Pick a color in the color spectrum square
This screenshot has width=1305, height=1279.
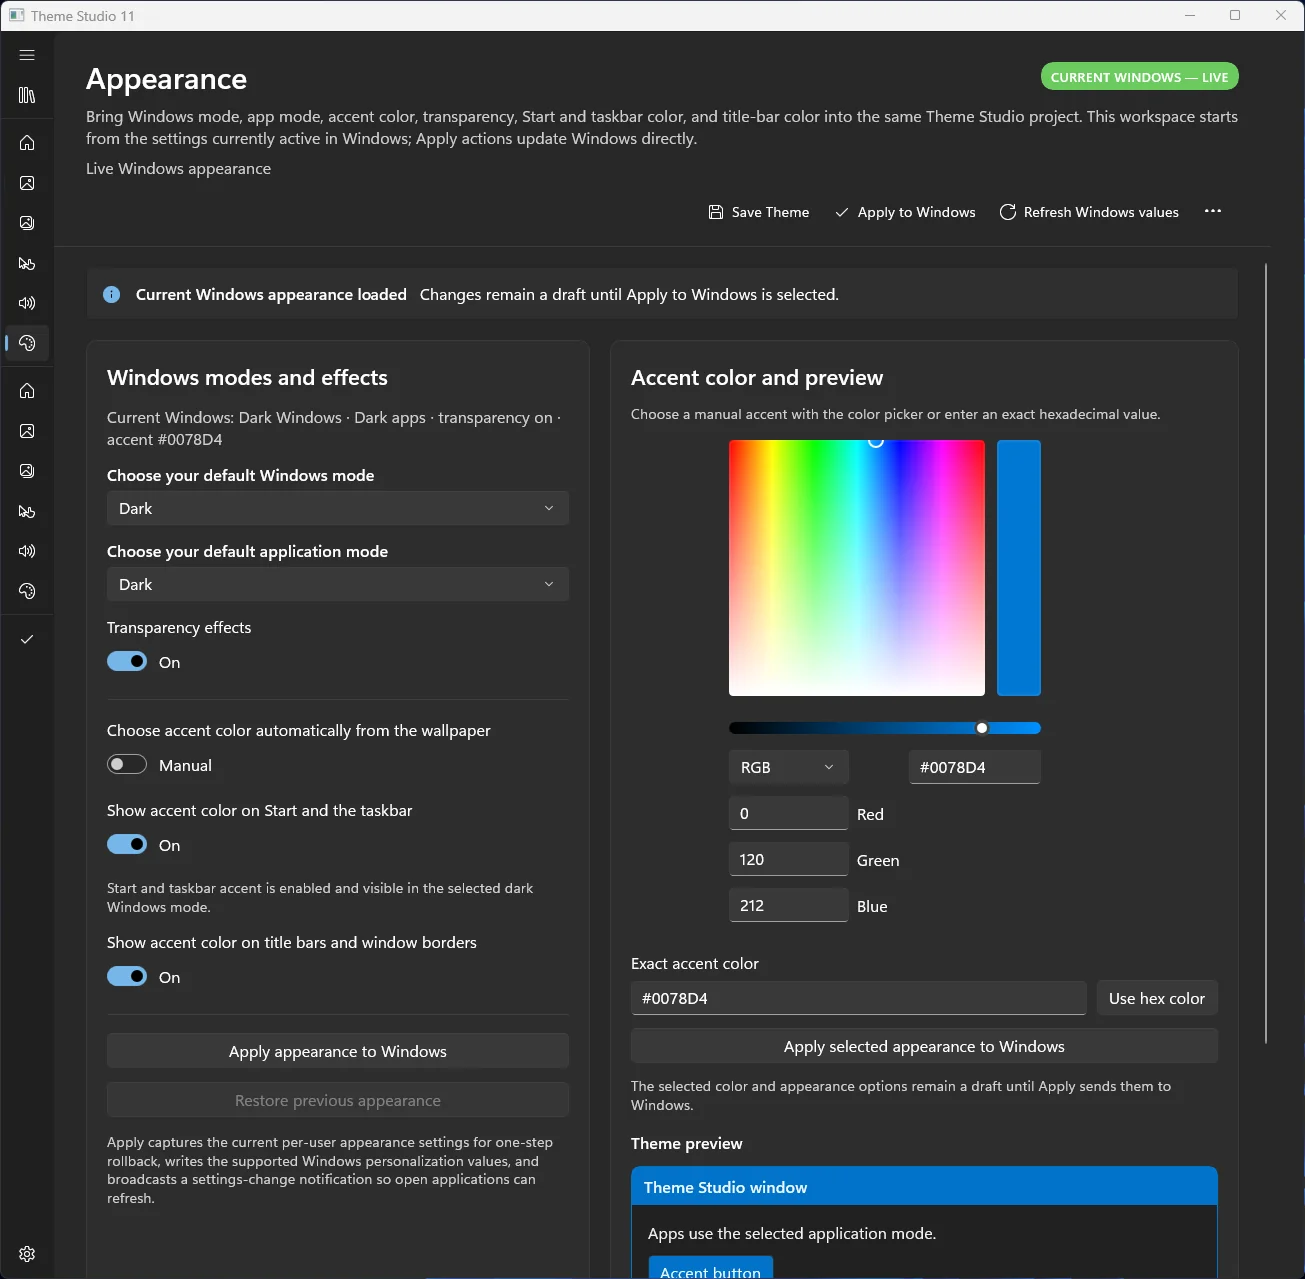[x=857, y=568]
